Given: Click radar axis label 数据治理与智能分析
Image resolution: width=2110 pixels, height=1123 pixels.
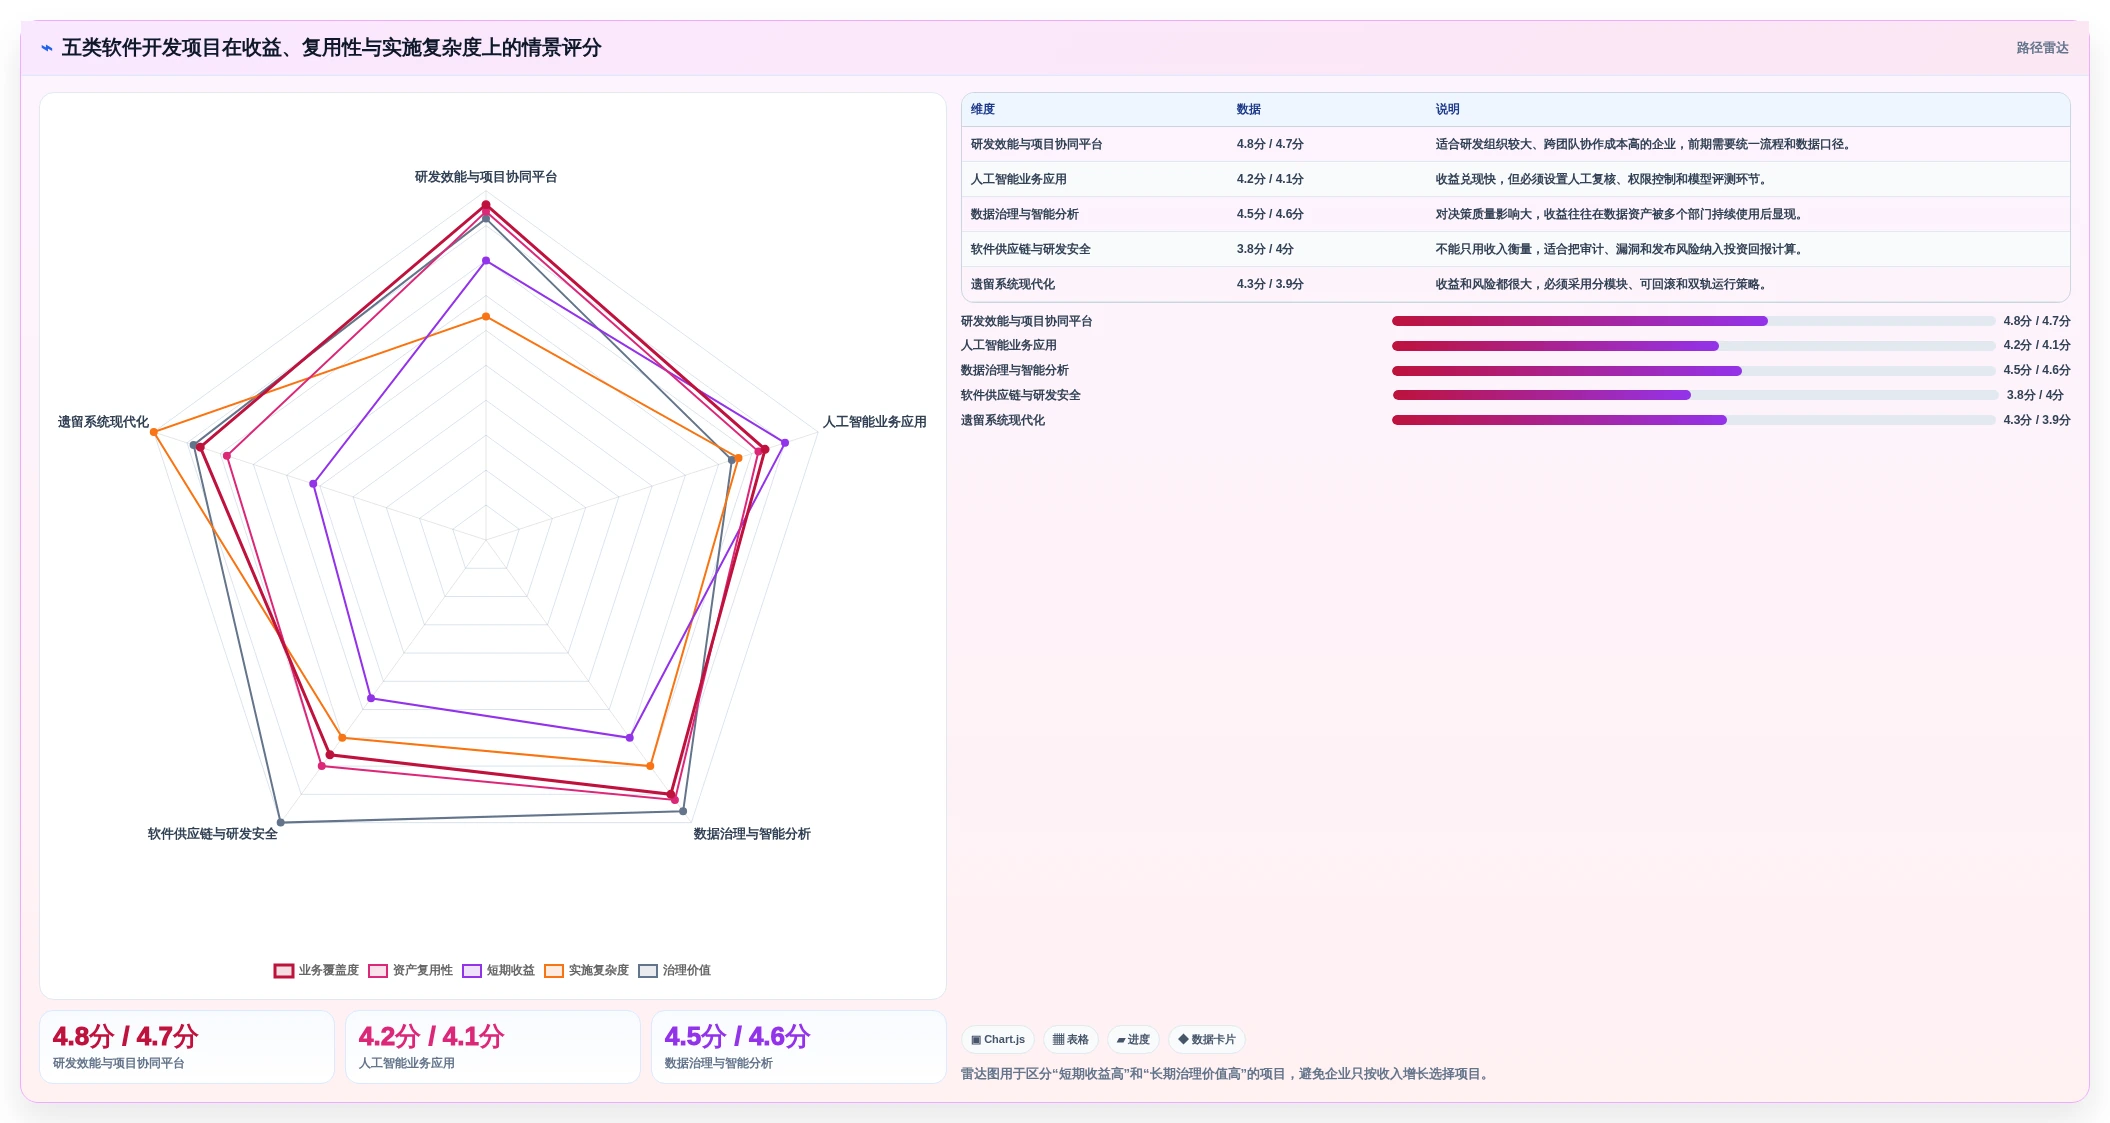Looking at the screenshot, I should [x=752, y=834].
